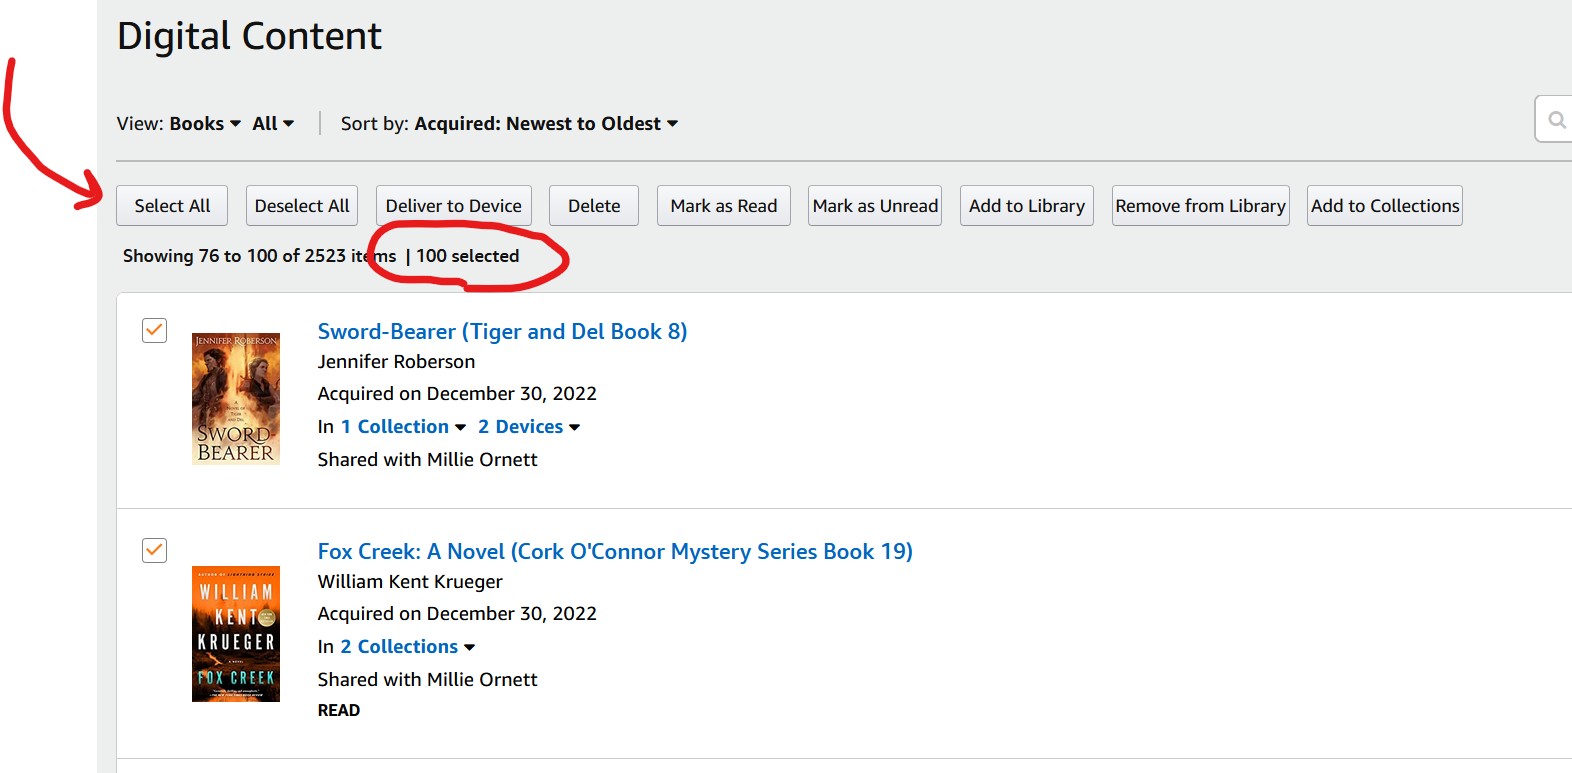Change the Sort by Acquired dropdown
Image resolution: width=1572 pixels, height=773 pixels.
point(546,123)
